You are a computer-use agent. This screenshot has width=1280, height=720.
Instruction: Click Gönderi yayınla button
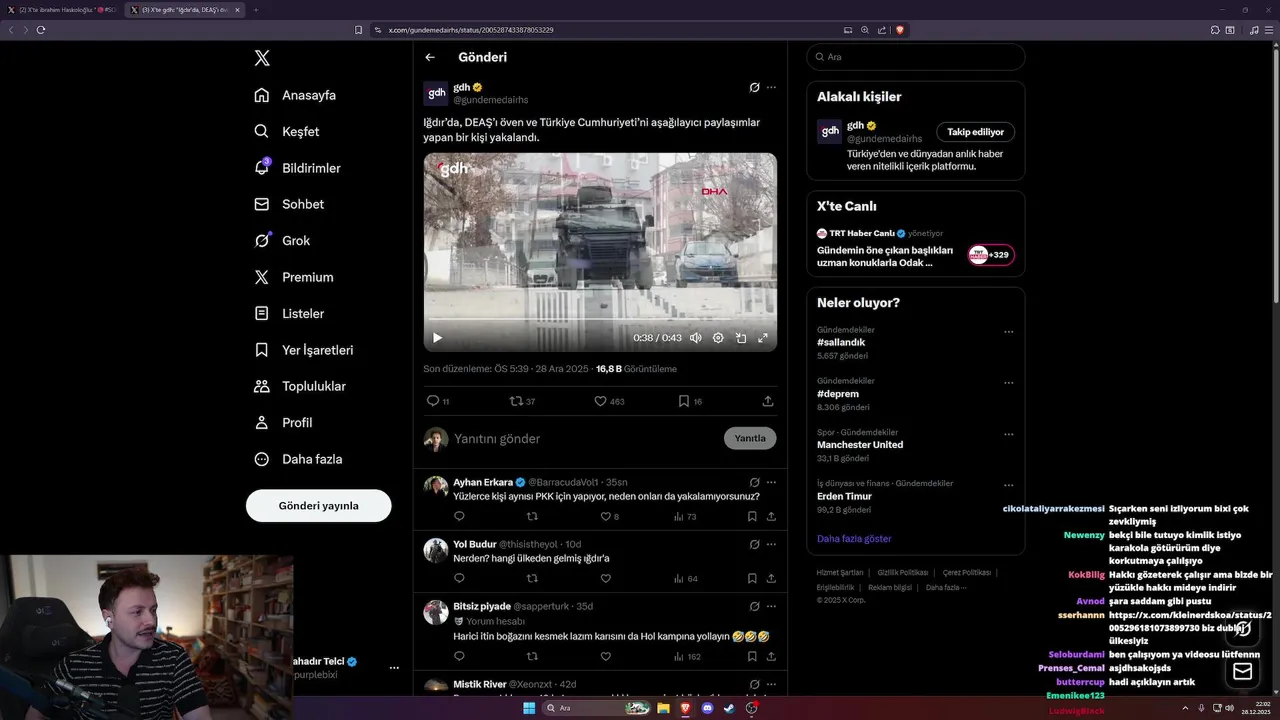coord(318,505)
